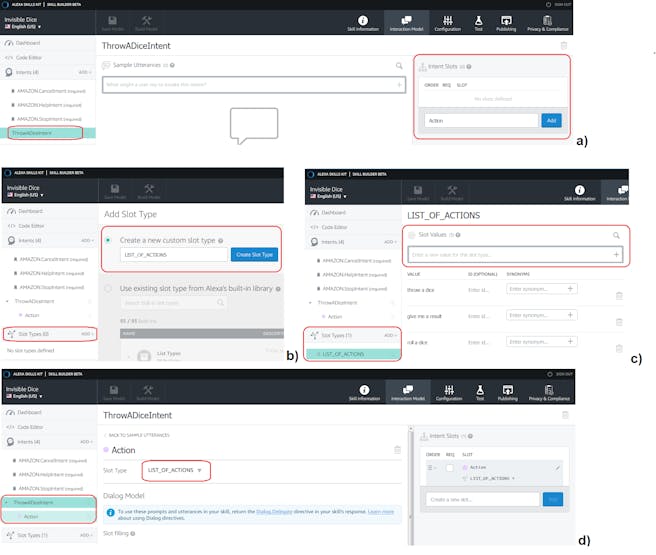Open Privacy & Compliance in panel a
Image resolution: width=656 pixels, height=555 pixels.
(x=548, y=23)
